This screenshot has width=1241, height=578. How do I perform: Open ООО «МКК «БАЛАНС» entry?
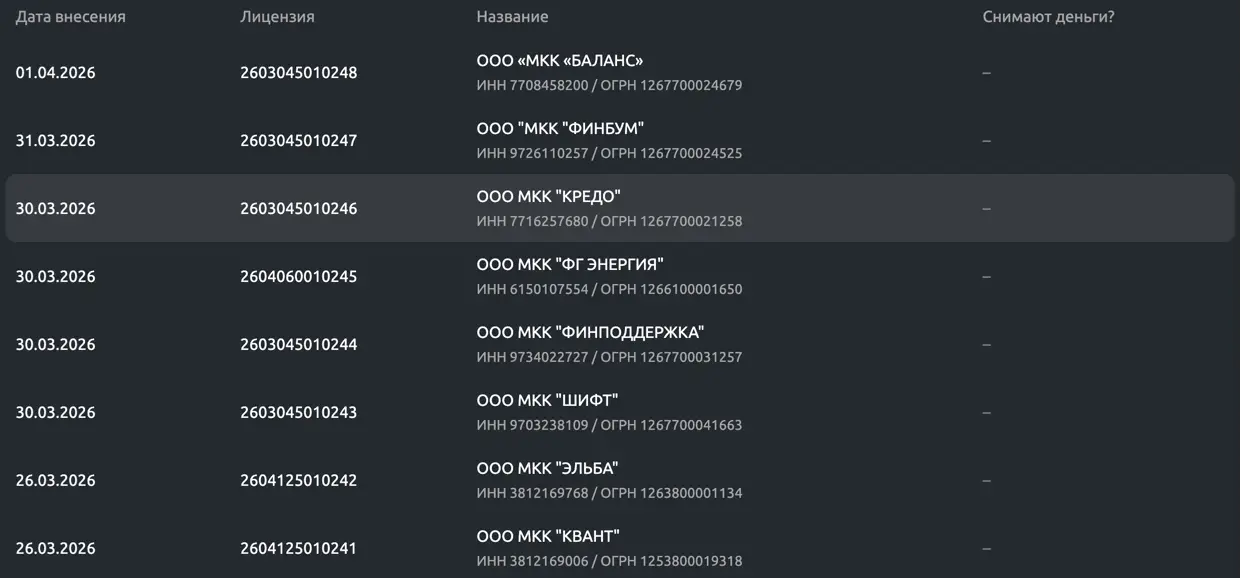tap(559, 61)
